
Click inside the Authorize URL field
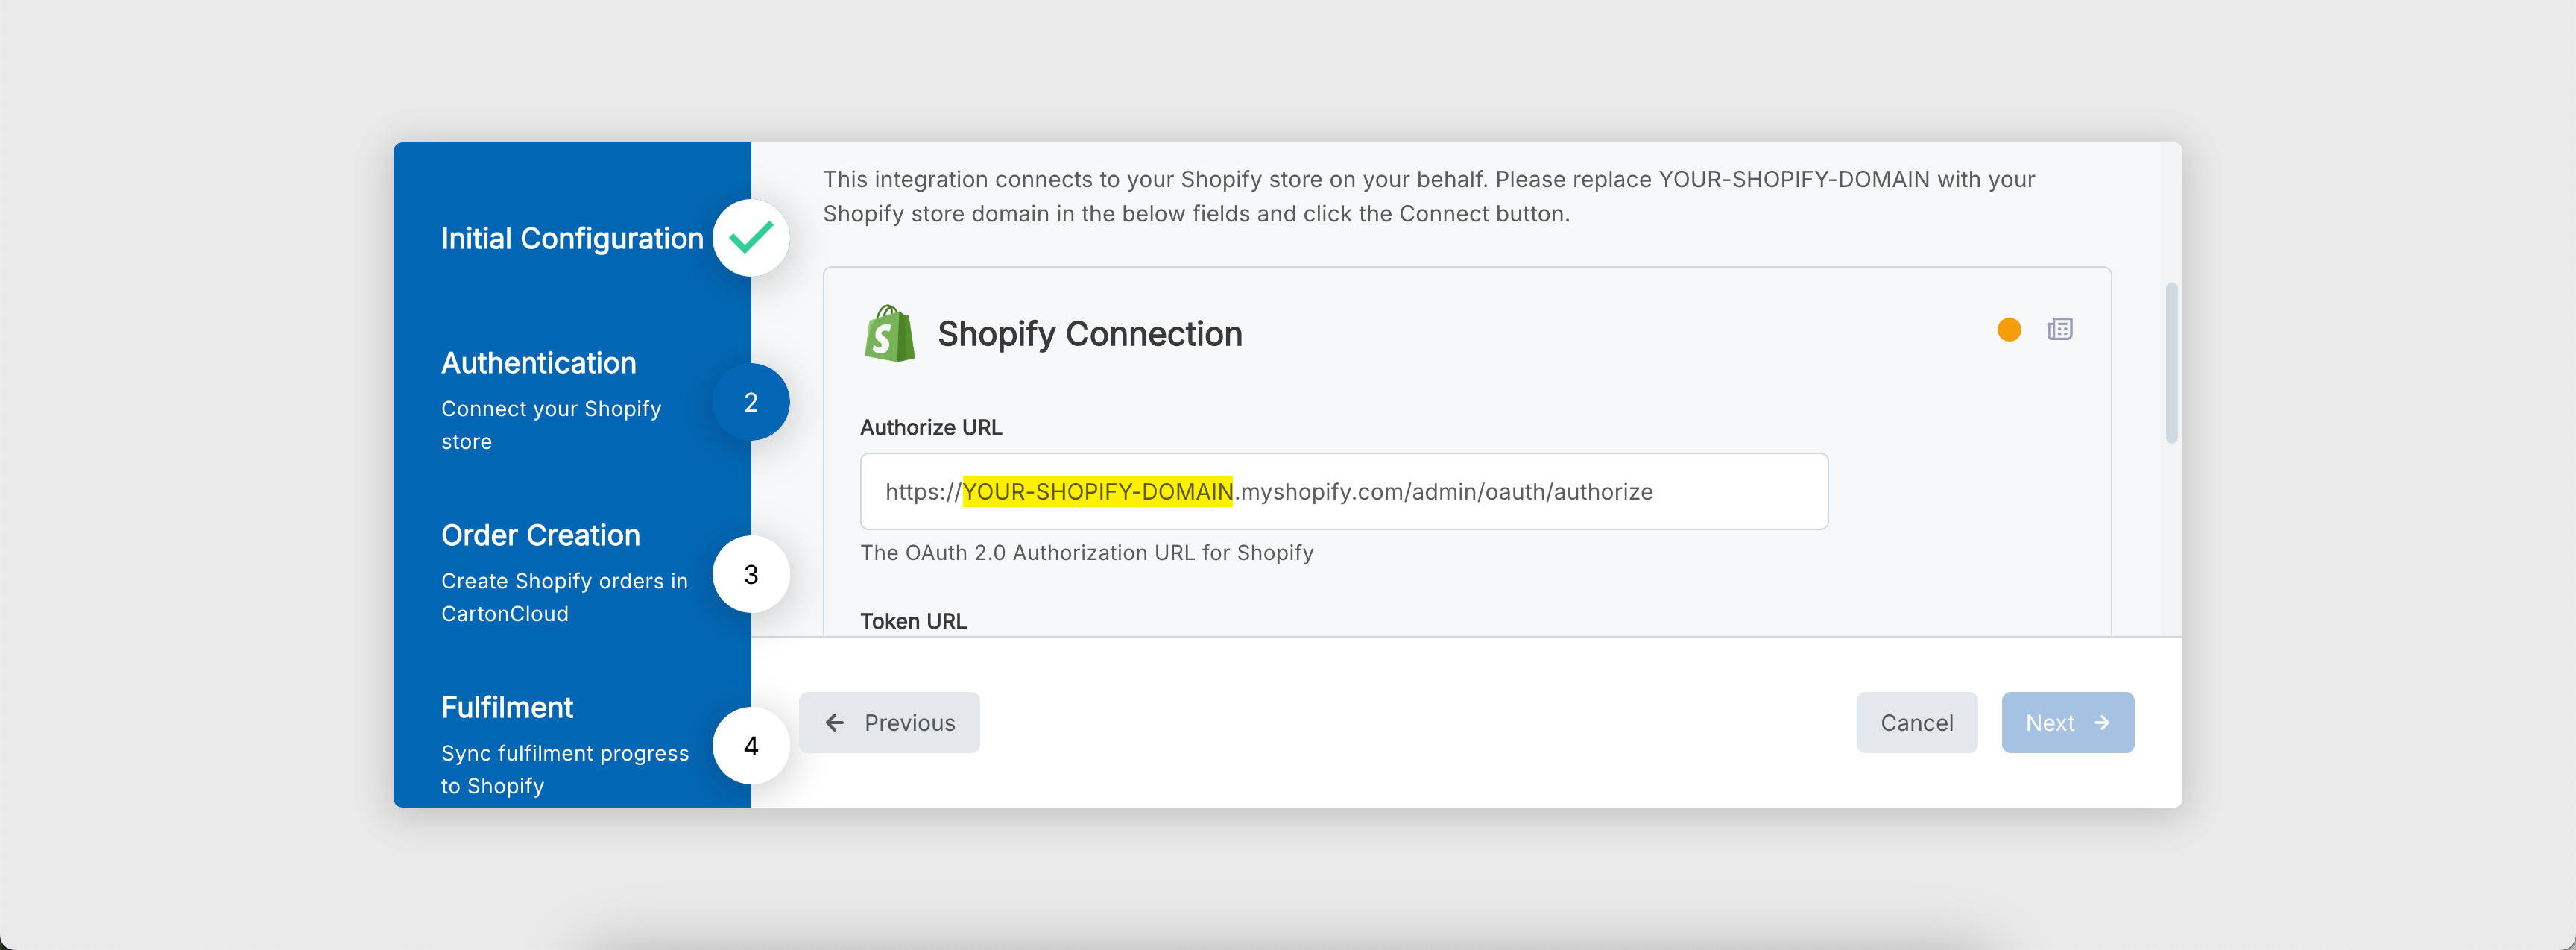(x=1344, y=491)
